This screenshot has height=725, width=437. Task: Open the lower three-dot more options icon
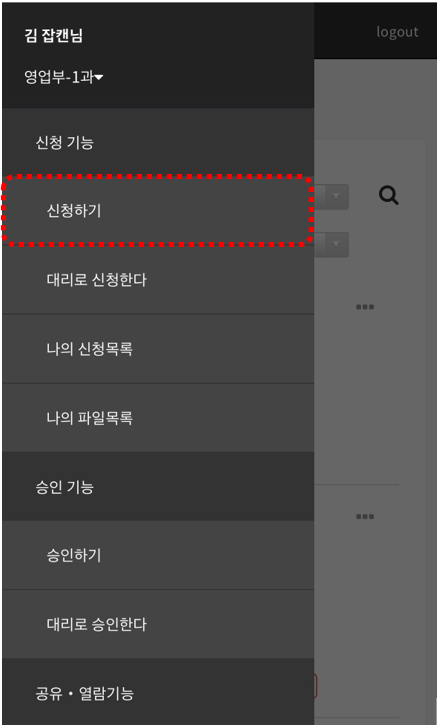[365, 516]
